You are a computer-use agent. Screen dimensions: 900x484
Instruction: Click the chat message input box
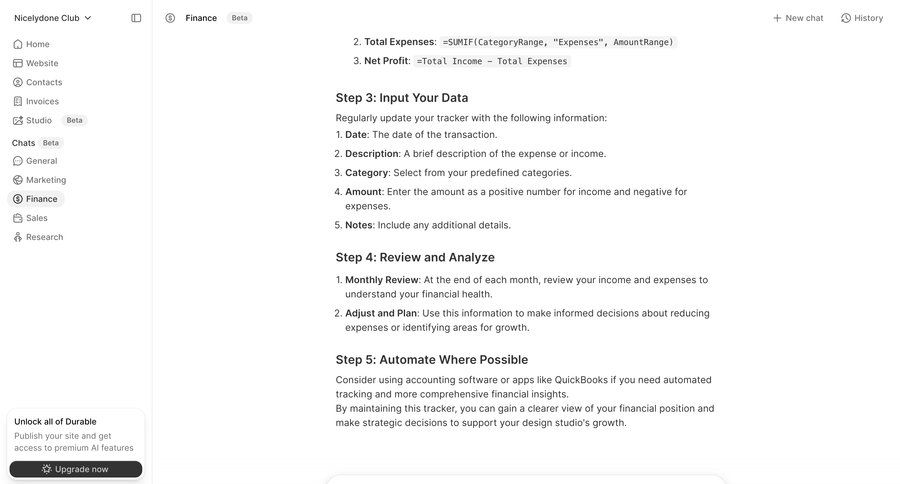click(x=525, y=479)
